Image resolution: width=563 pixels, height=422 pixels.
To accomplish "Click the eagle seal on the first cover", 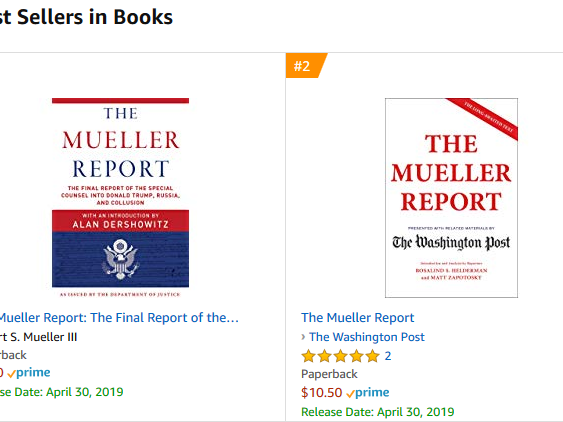I will [x=120, y=259].
